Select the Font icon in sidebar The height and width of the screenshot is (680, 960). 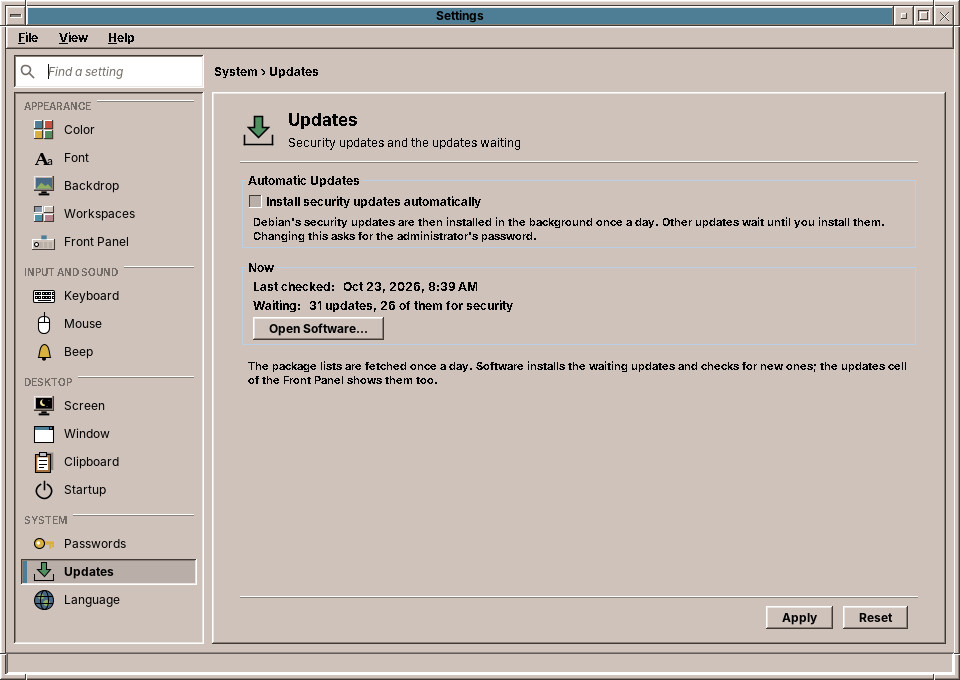[x=43, y=158]
